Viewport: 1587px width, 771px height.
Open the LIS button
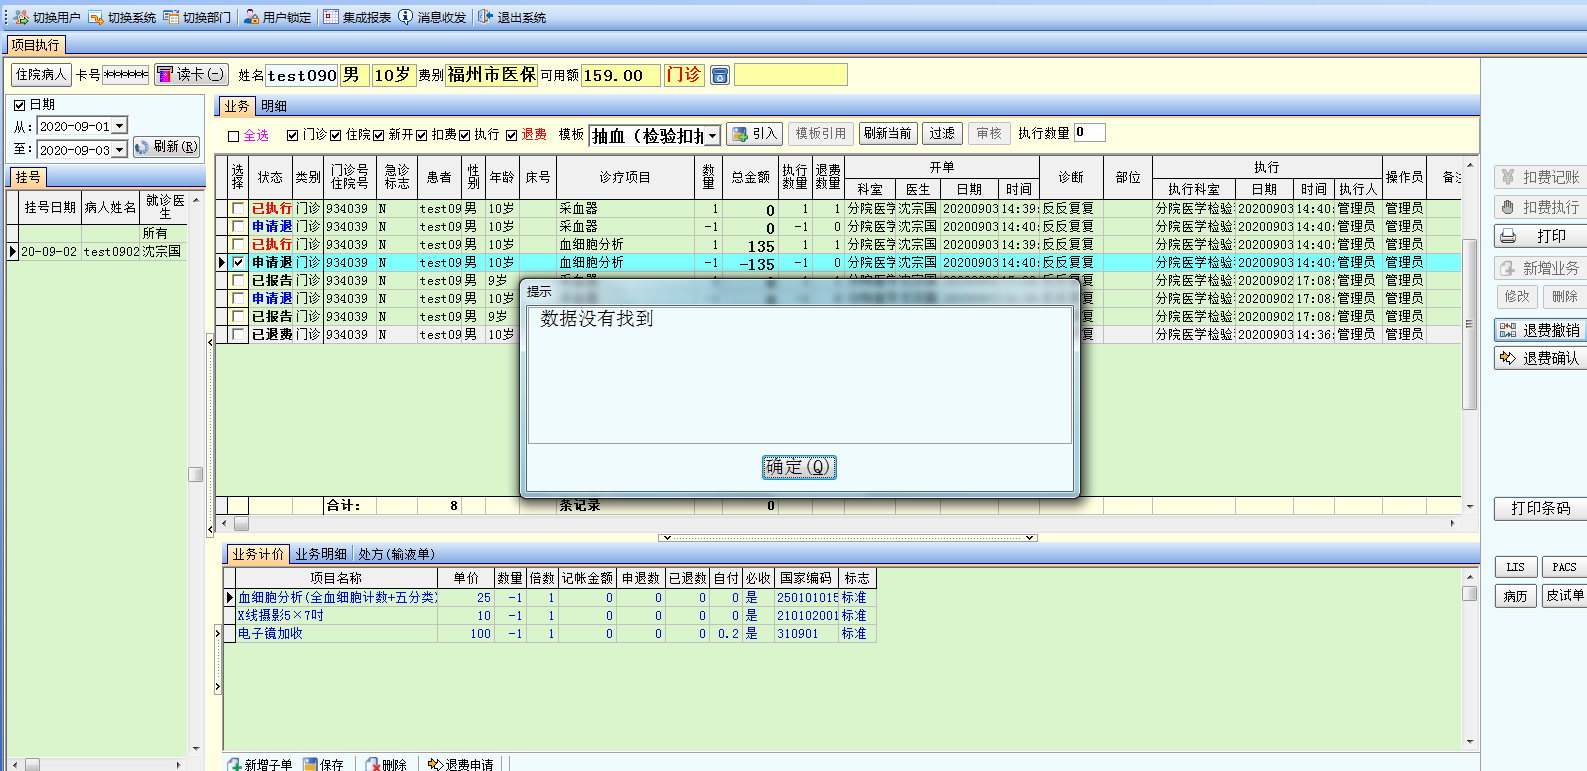click(1516, 567)
